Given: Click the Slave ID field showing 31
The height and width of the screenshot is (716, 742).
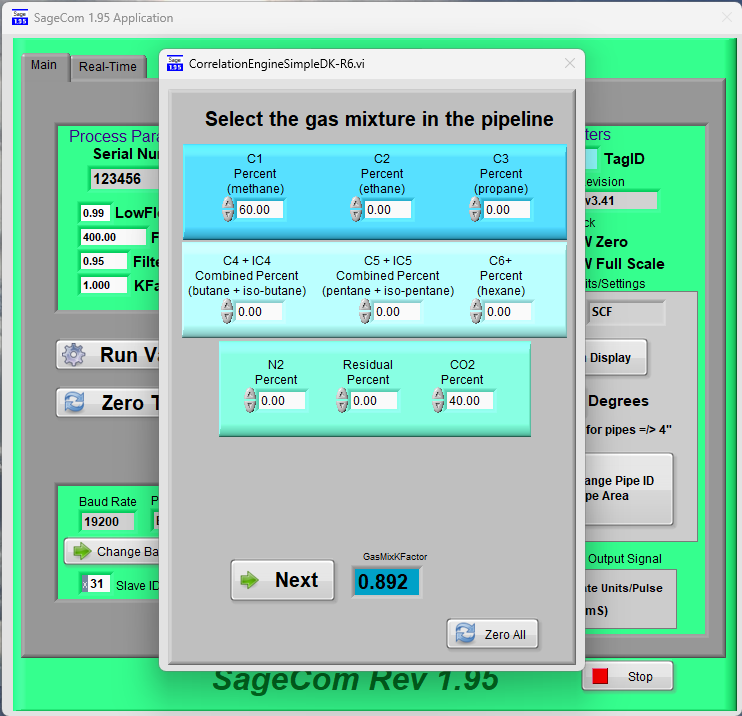Looking at the screenshot, I should coord(97,584).
